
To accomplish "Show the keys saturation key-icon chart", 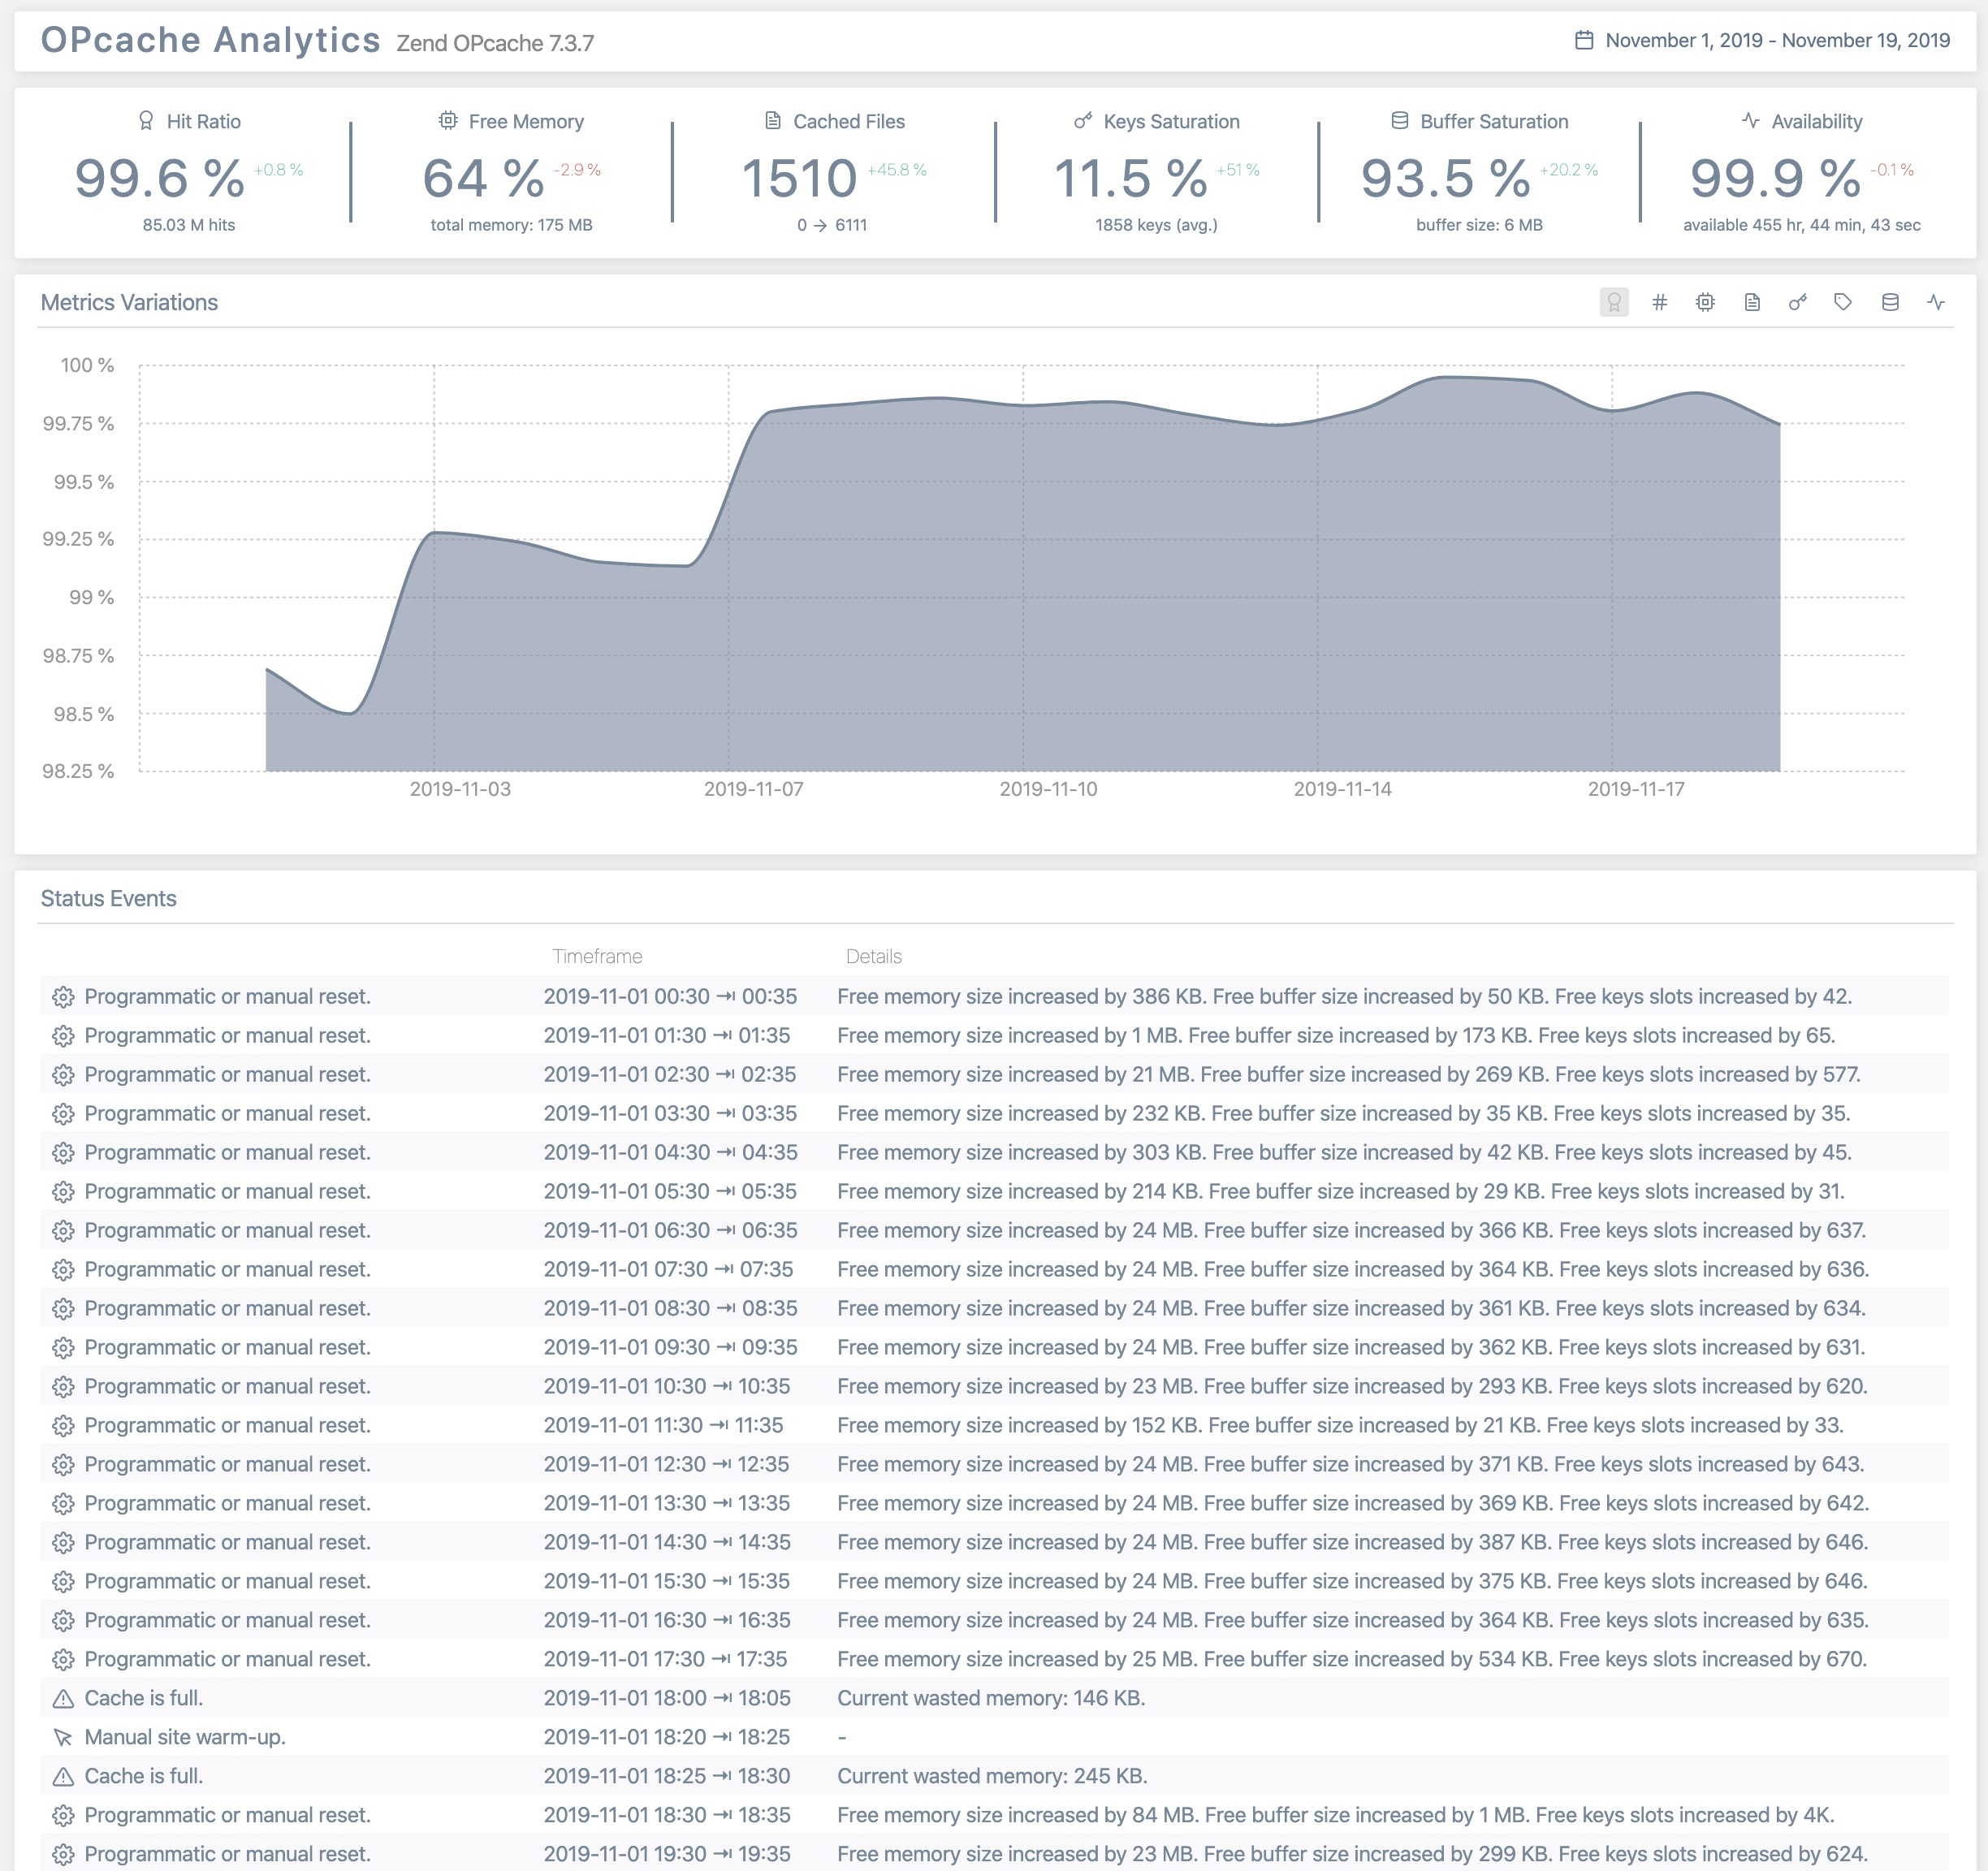I will (1798, 302).
